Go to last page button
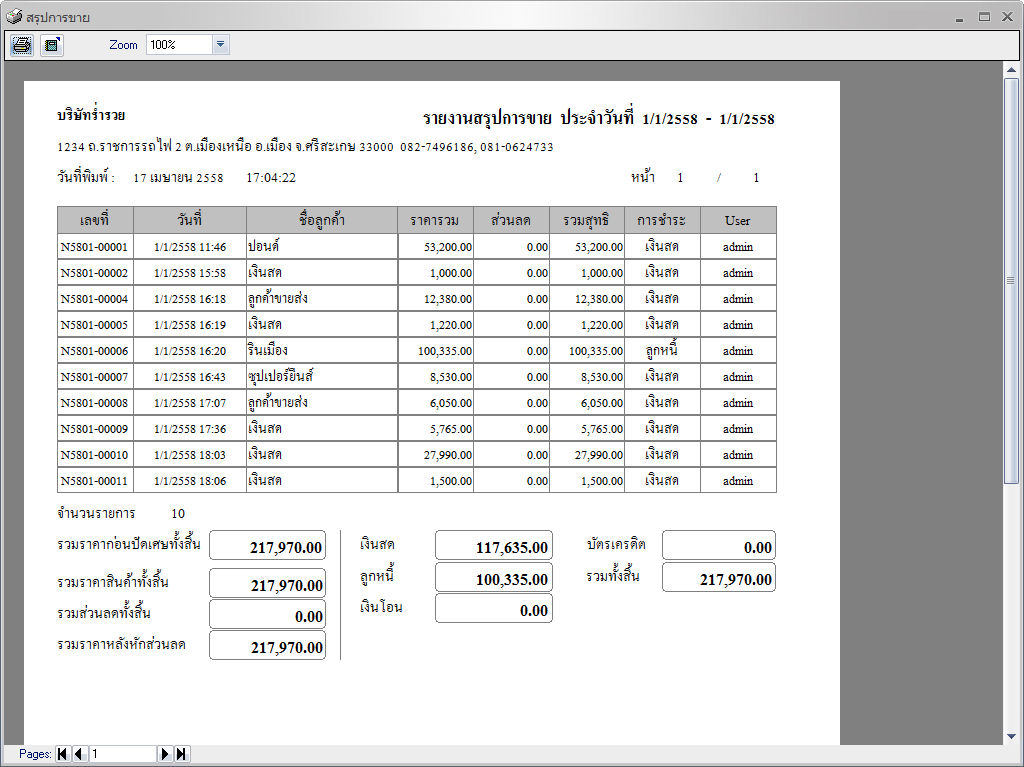1024x767 pixels. click(182, 754)
